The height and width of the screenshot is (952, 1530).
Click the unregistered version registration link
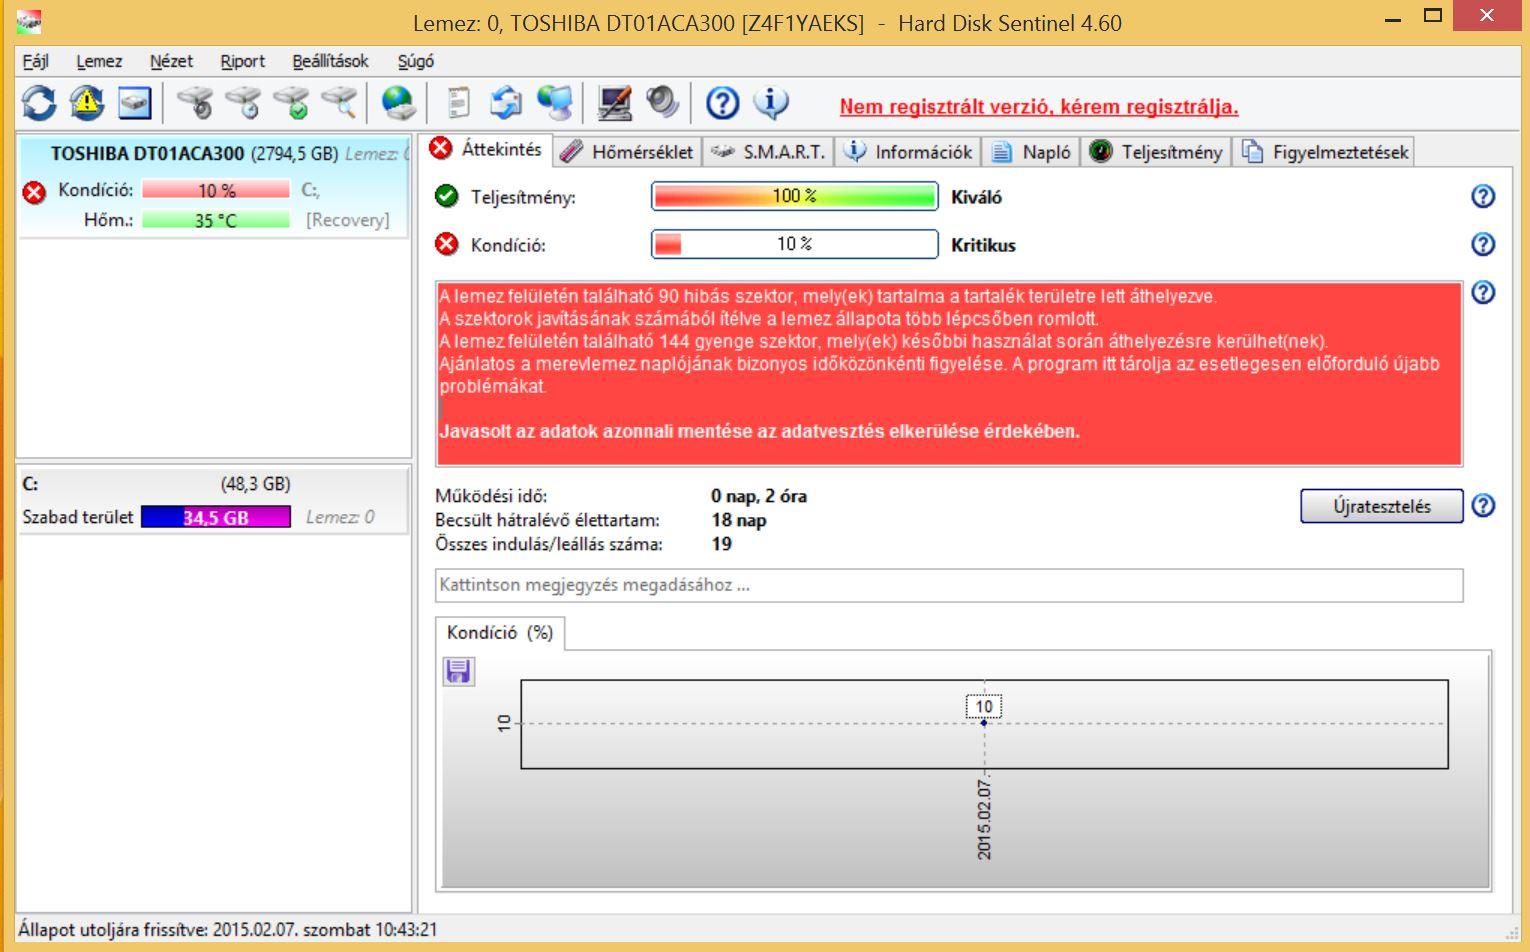click(1039, 107)
